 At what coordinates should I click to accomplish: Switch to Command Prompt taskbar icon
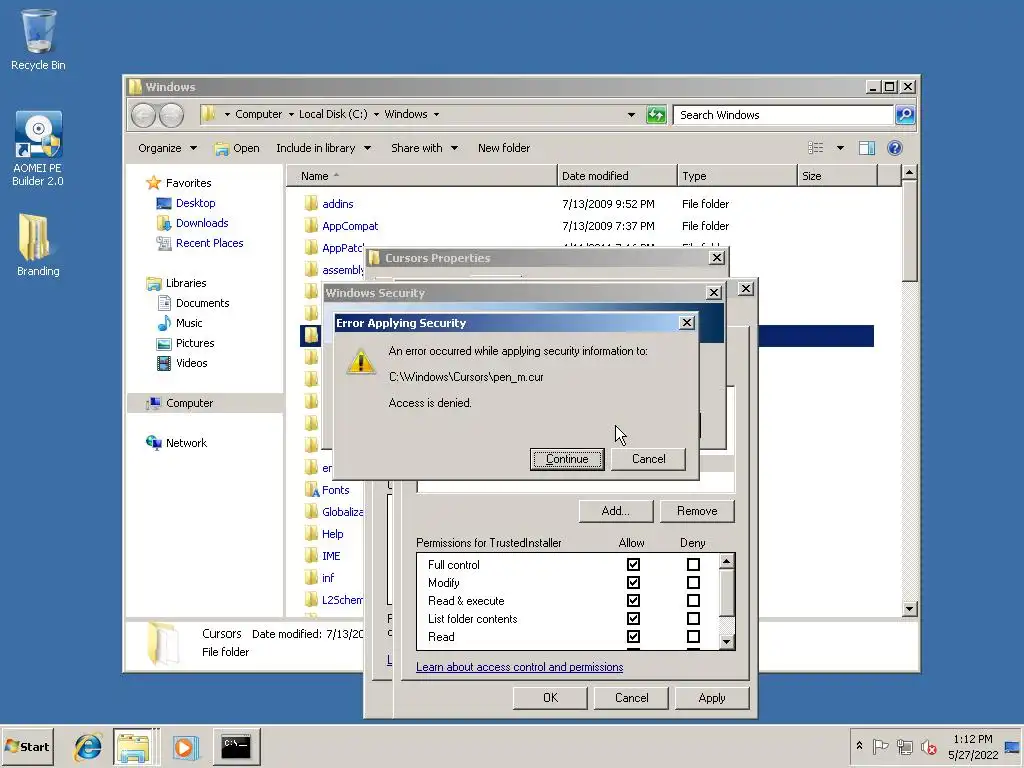click(236, 746)
